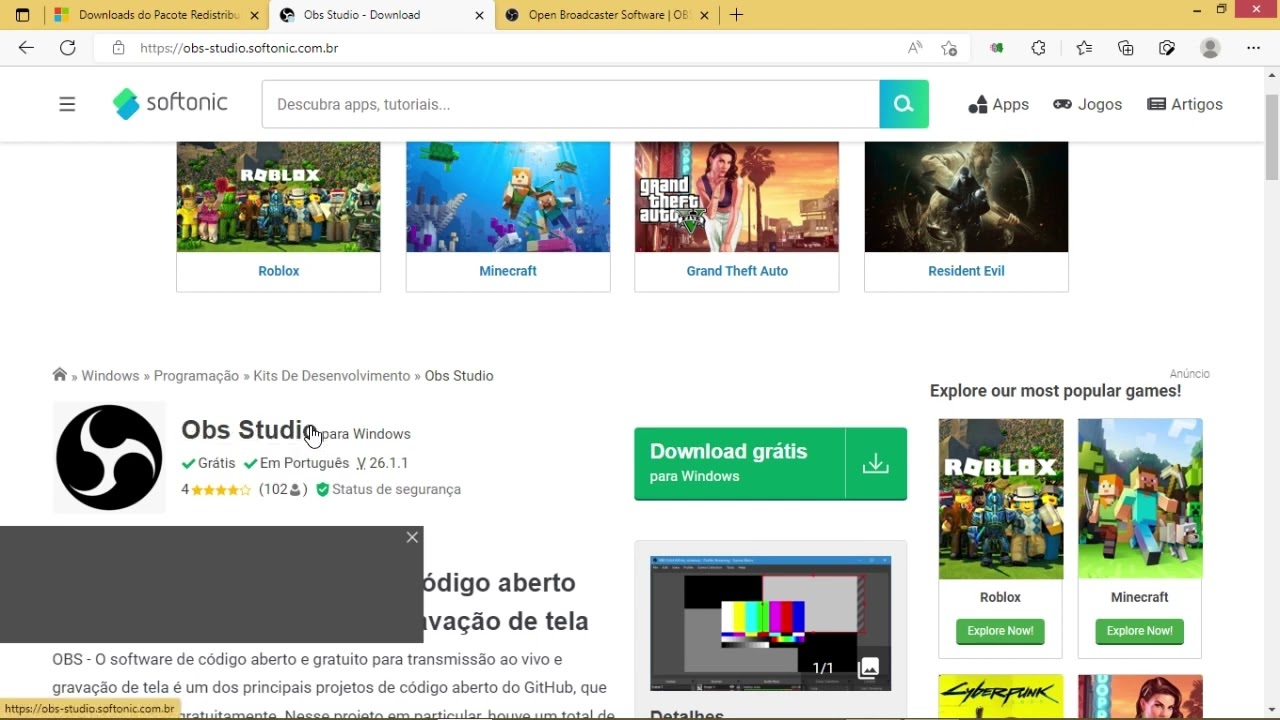Click the 'Kits De Desenvolvimento' breadcrumb link
This screenshot has width=1280, height=720.
click(332, 376)
